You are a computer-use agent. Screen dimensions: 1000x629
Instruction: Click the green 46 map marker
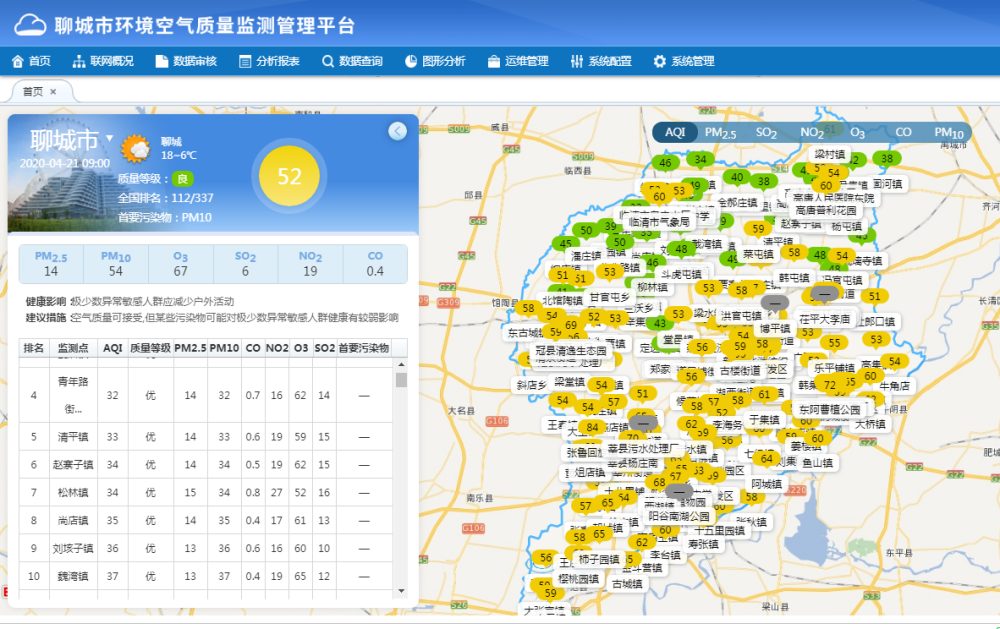(665, 163)
